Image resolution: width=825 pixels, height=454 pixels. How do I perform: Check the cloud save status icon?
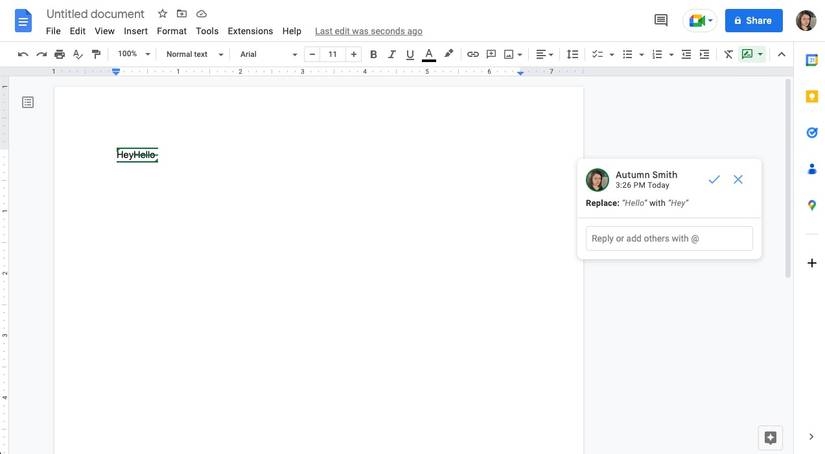tap(202, 14)
